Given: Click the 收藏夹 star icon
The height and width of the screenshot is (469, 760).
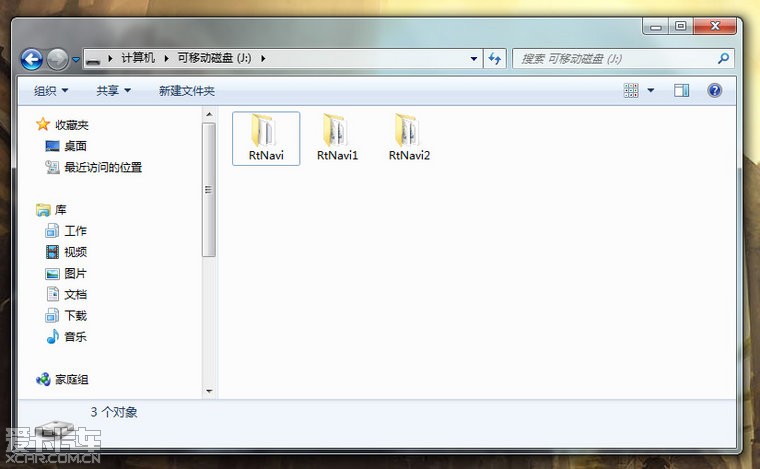Looking at the screenshot, I should (43, 125).
